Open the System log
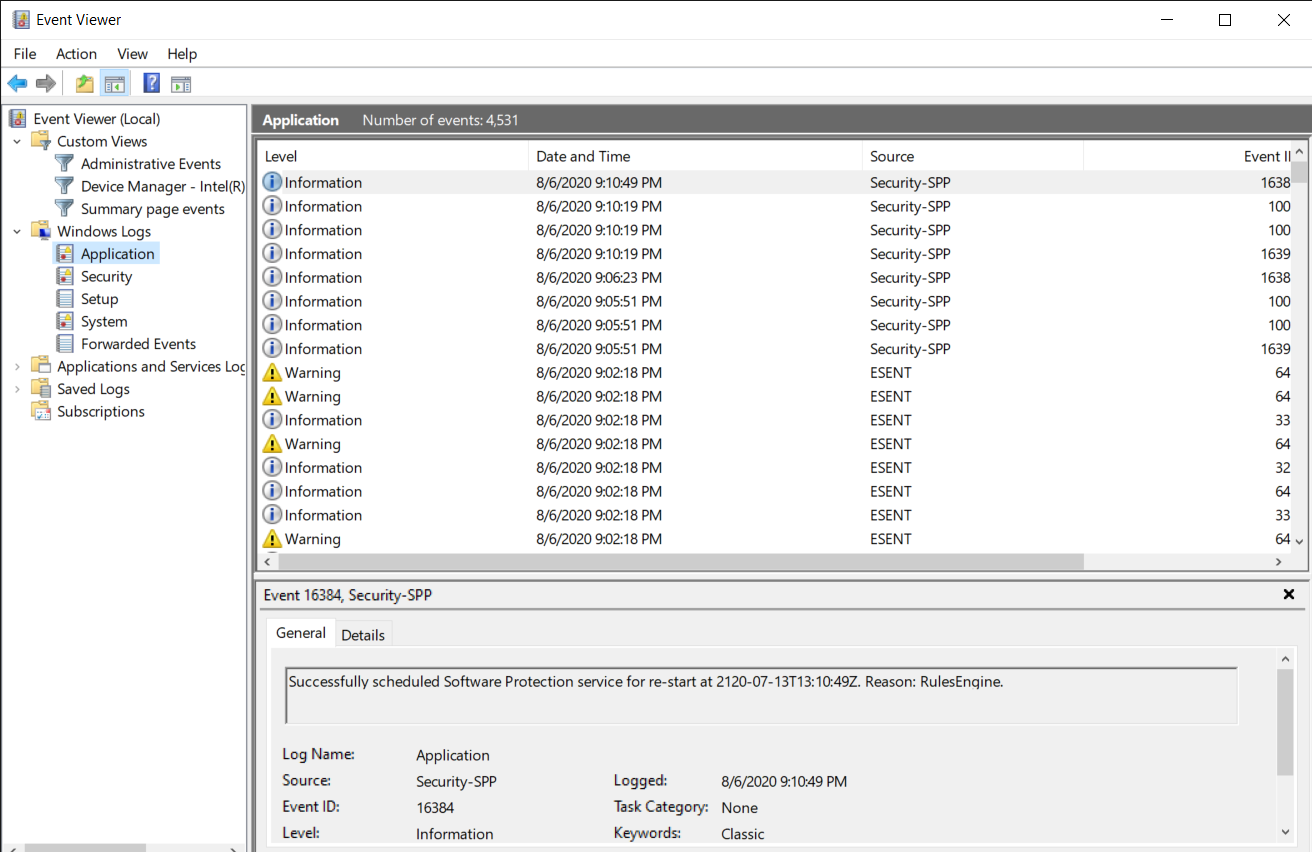 point(104,322)
